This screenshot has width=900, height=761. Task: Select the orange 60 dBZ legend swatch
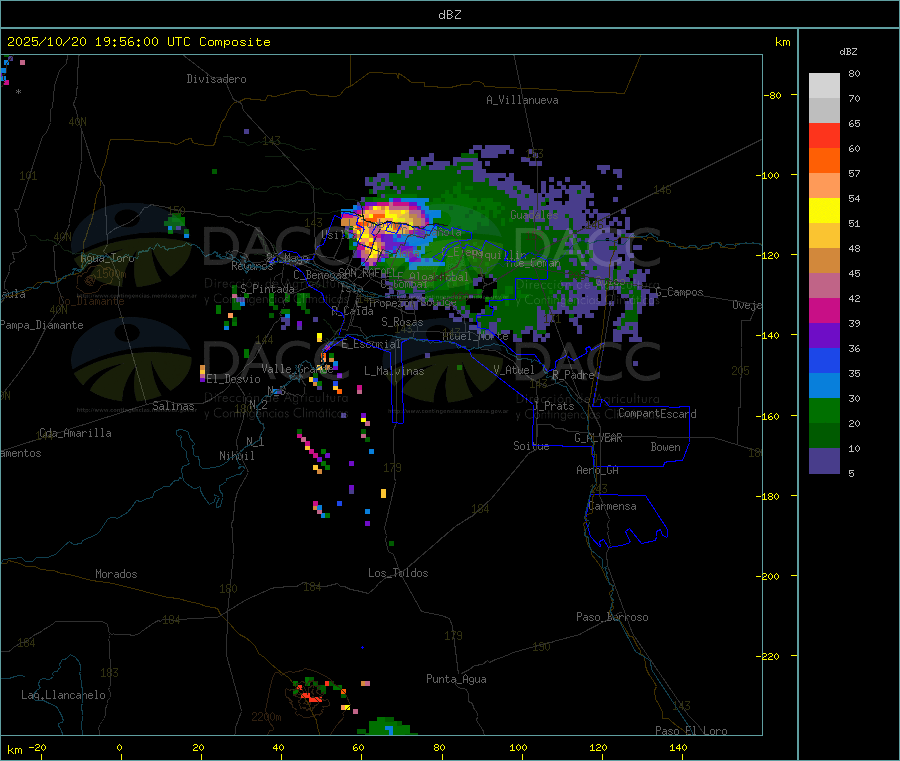[824, 161]
